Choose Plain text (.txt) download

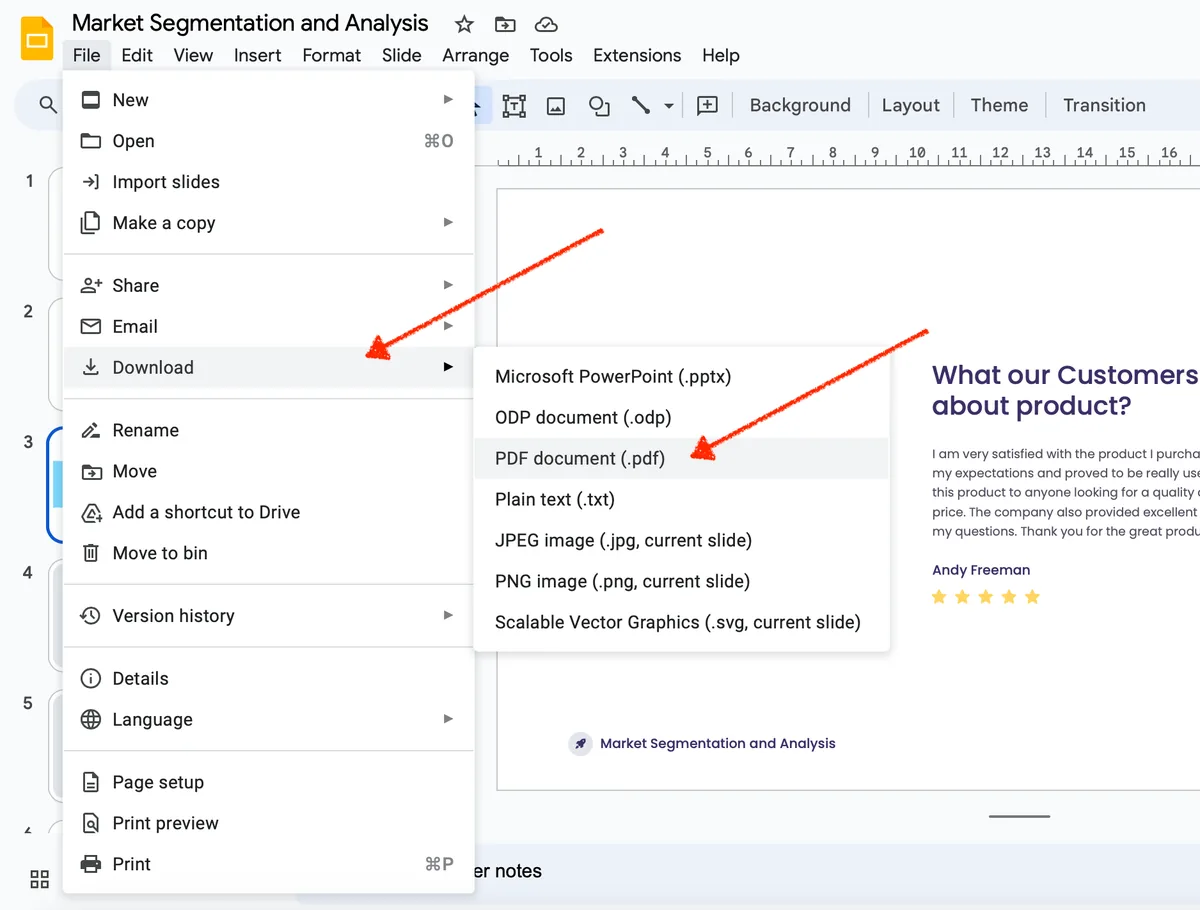coord(681,499)
